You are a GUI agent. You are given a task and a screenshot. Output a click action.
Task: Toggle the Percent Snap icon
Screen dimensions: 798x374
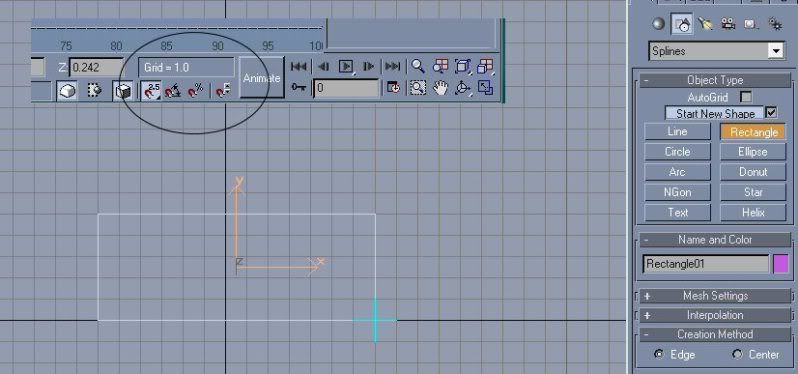pyautogui.click(x=195, y=91)
